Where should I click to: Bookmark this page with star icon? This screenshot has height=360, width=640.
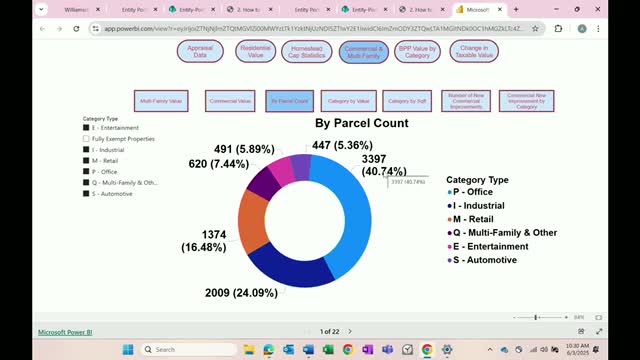(535, 29)
